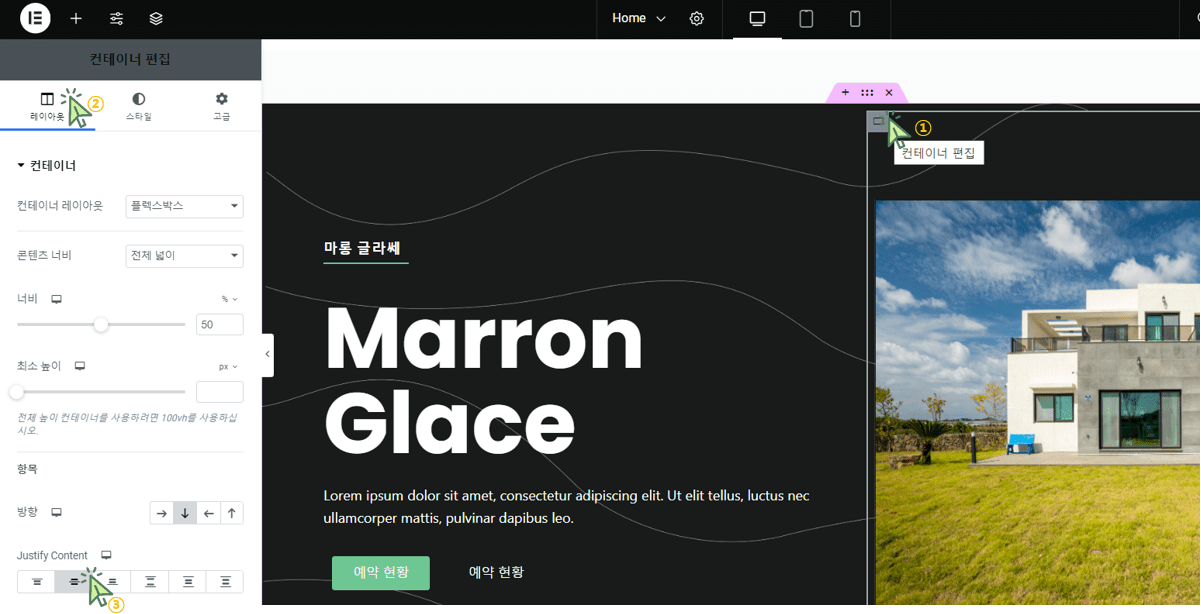Image resolution: width=1201 pixels, height=614 pixels.
Task: Open the Structure layers icon
Action: (x=156, y=19)
